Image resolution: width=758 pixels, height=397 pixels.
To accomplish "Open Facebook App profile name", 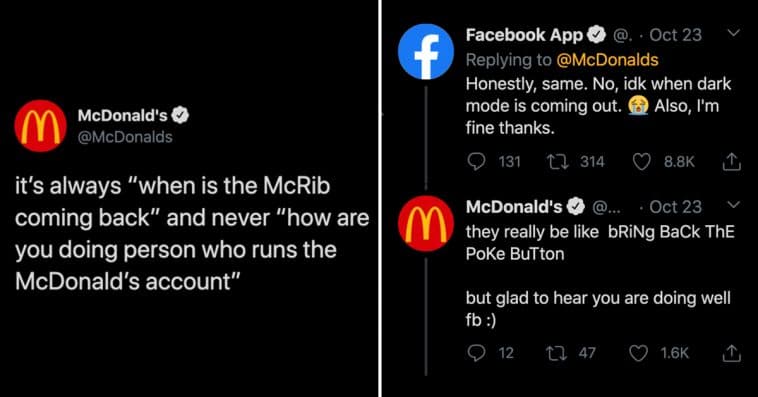I will [525, 35].
